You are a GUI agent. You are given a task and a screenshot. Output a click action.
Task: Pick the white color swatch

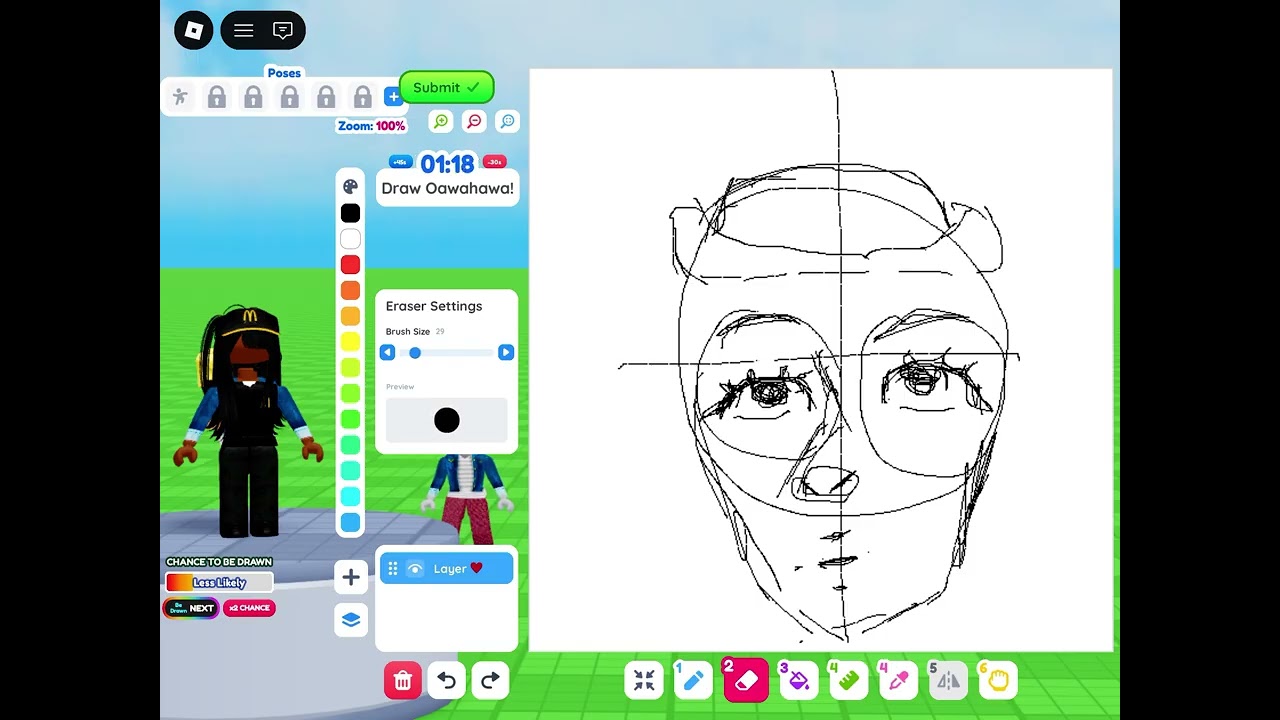pyautogui.click(x=350, y=239)
